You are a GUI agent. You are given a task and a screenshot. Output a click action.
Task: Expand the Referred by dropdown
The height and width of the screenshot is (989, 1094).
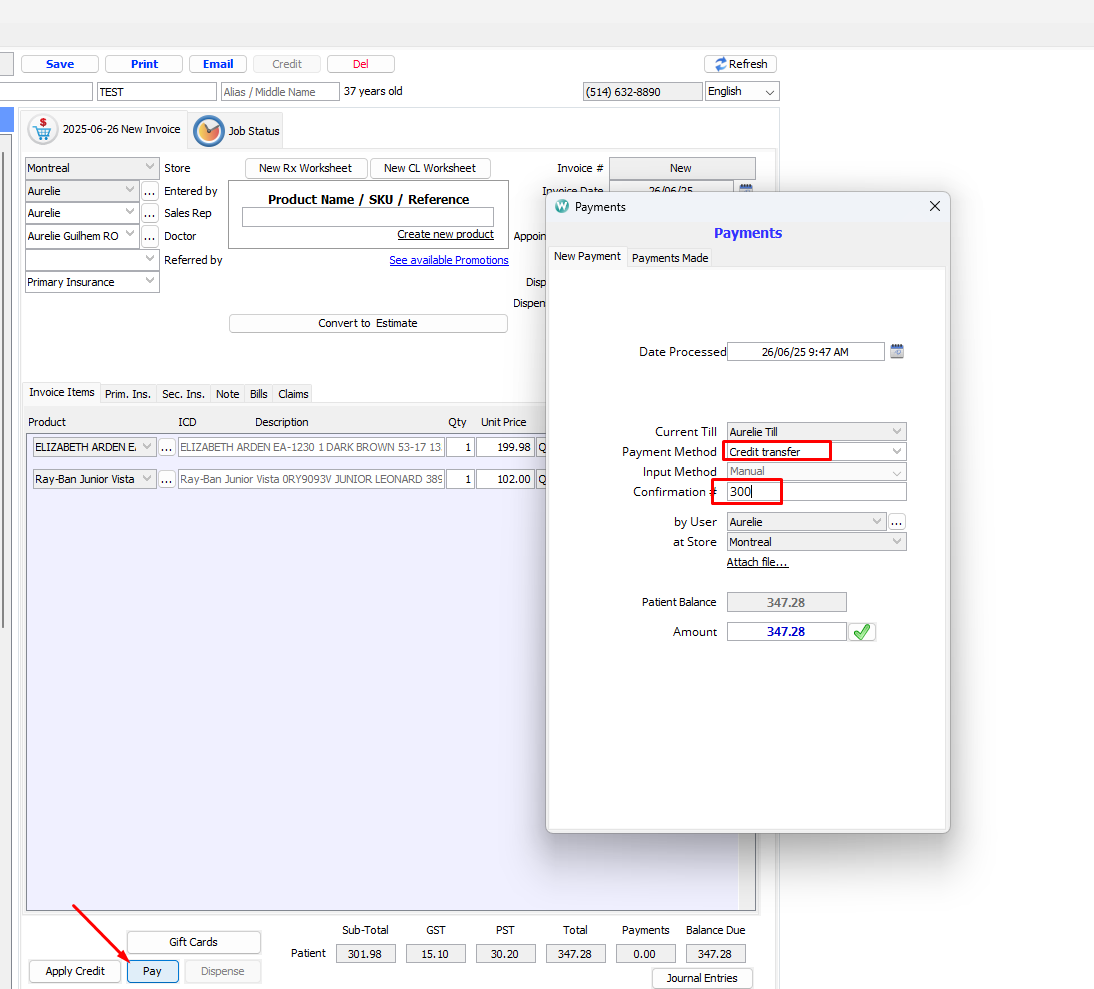pyautogui.click(x=149, y=259)
